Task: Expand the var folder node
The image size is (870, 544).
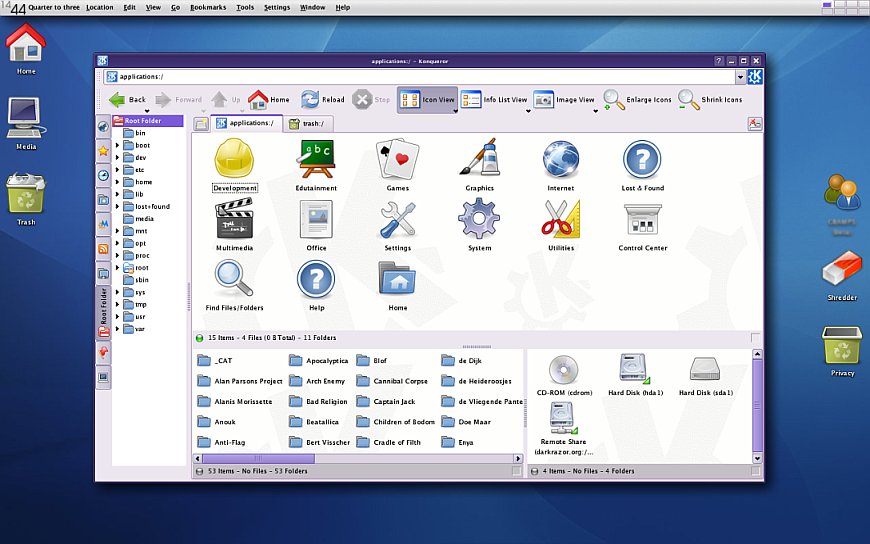Action: [117, 329]
